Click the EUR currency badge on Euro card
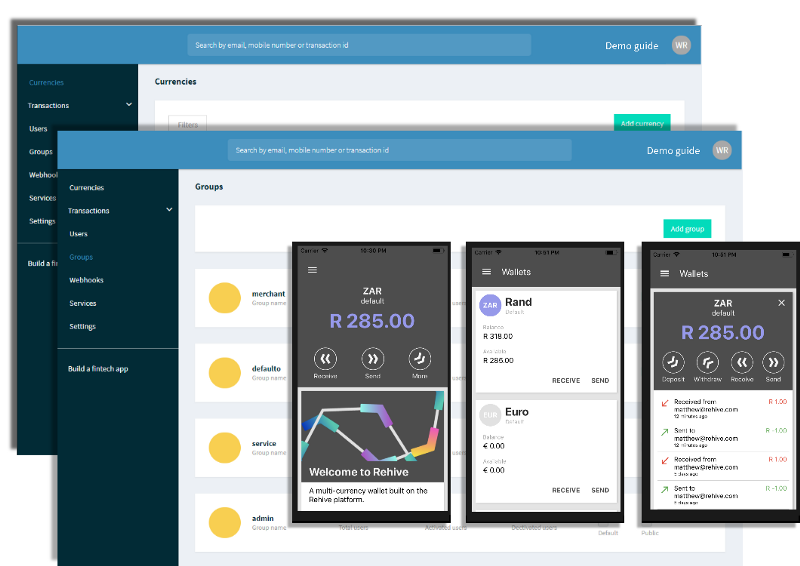Screen dimensions: 800x566 tap(490, 415)
